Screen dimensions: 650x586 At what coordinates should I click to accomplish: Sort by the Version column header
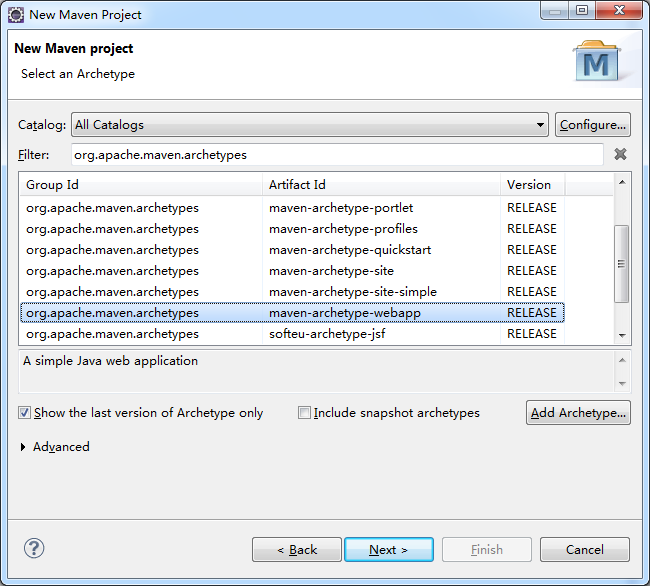532,184
